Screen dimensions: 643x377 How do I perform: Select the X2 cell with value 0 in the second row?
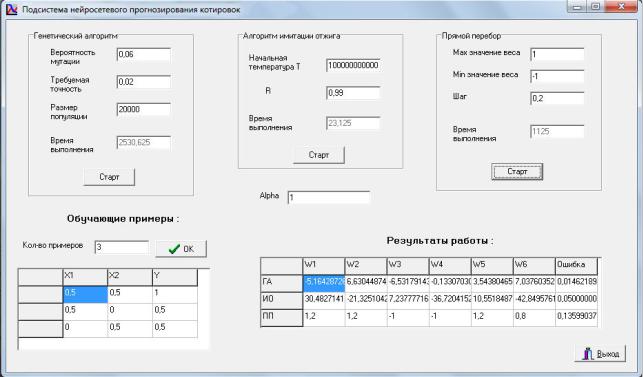130,312
